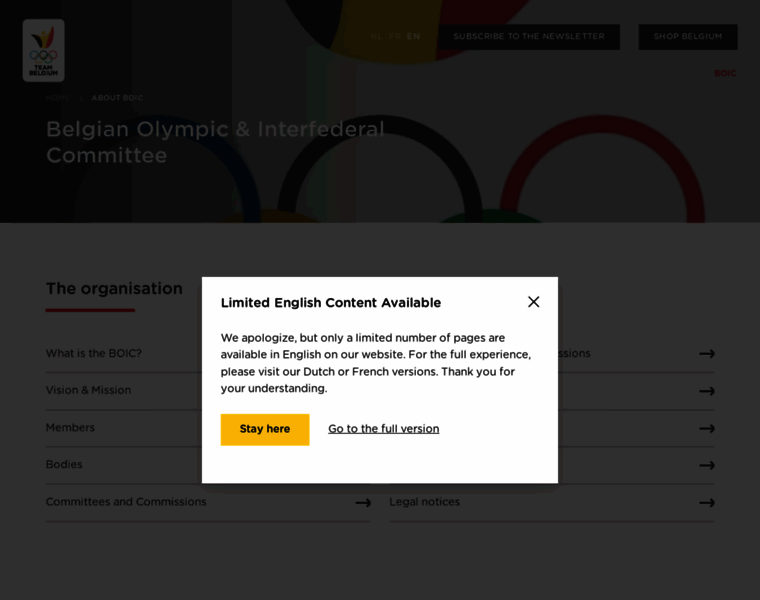The image size is (760, 600).
Task: Click the Limited English Content Available title
Action: click(x=331, y=302)
